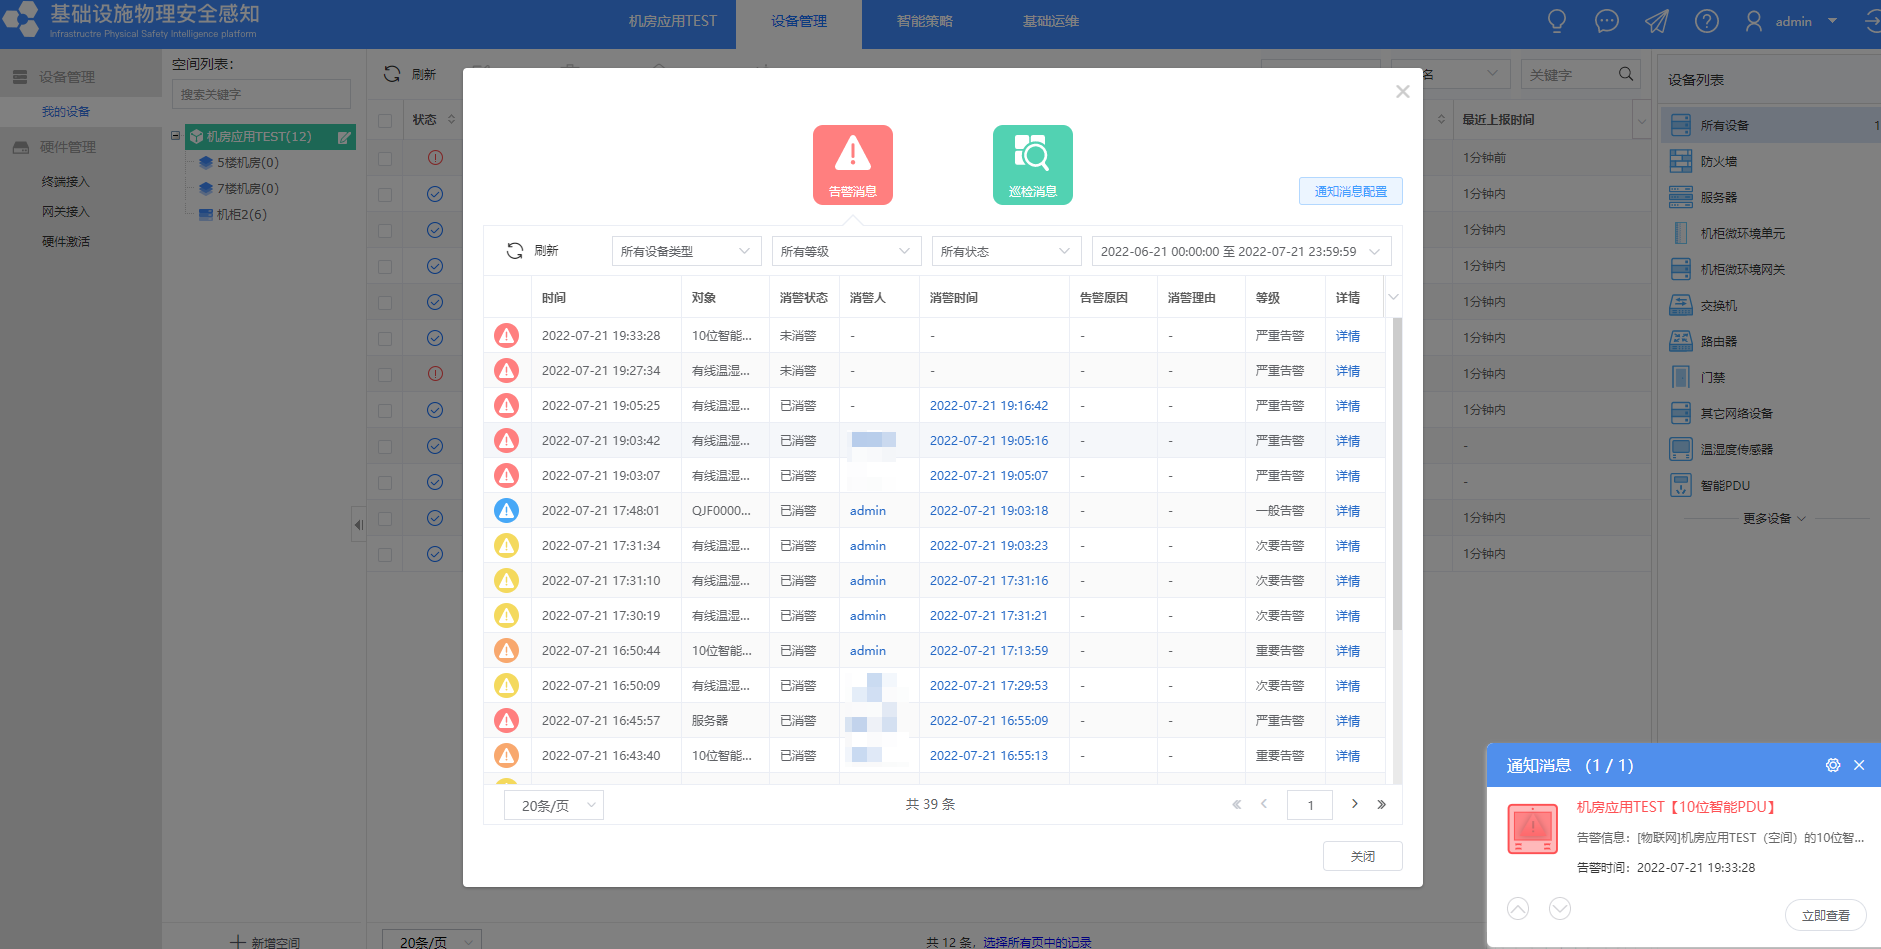This screenshot has height=949, width=1881.
Task: Edit the 机房应用TEST space node icon
Action: tap(344, 137)
